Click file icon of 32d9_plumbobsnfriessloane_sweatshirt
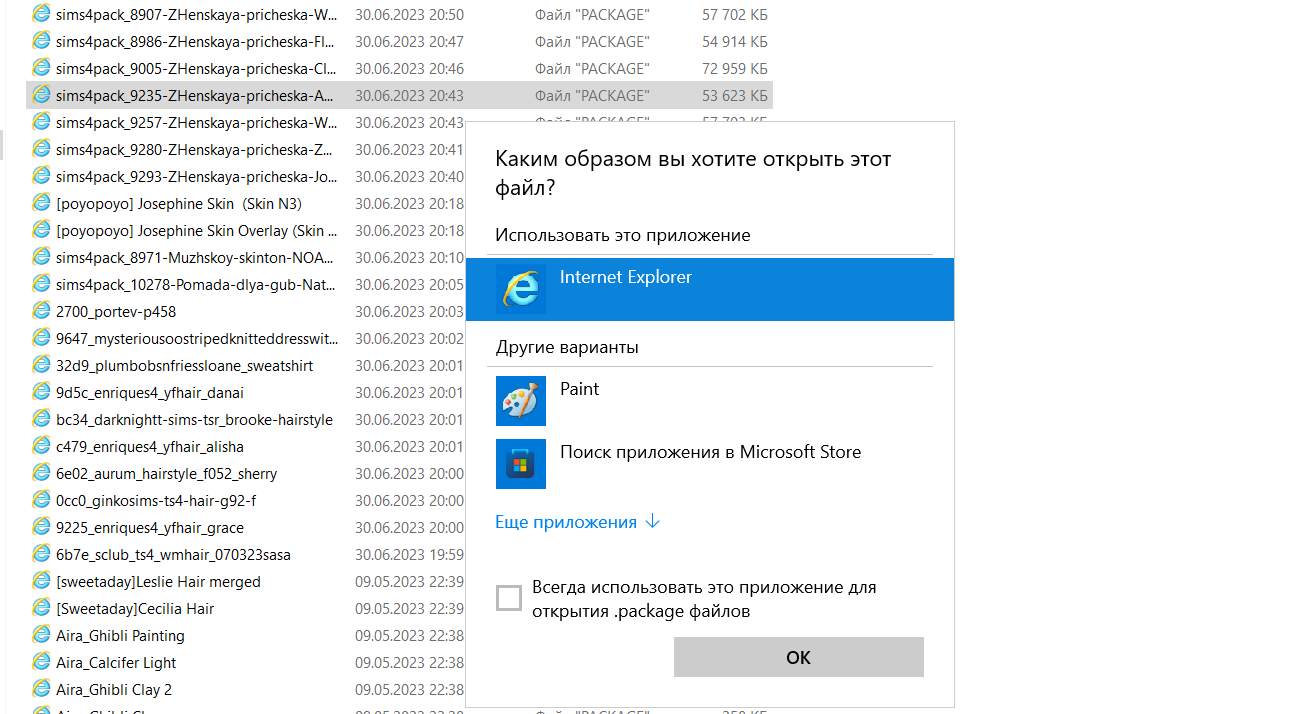Screen dimensions: 1296x714 click(x=41, y=365)
